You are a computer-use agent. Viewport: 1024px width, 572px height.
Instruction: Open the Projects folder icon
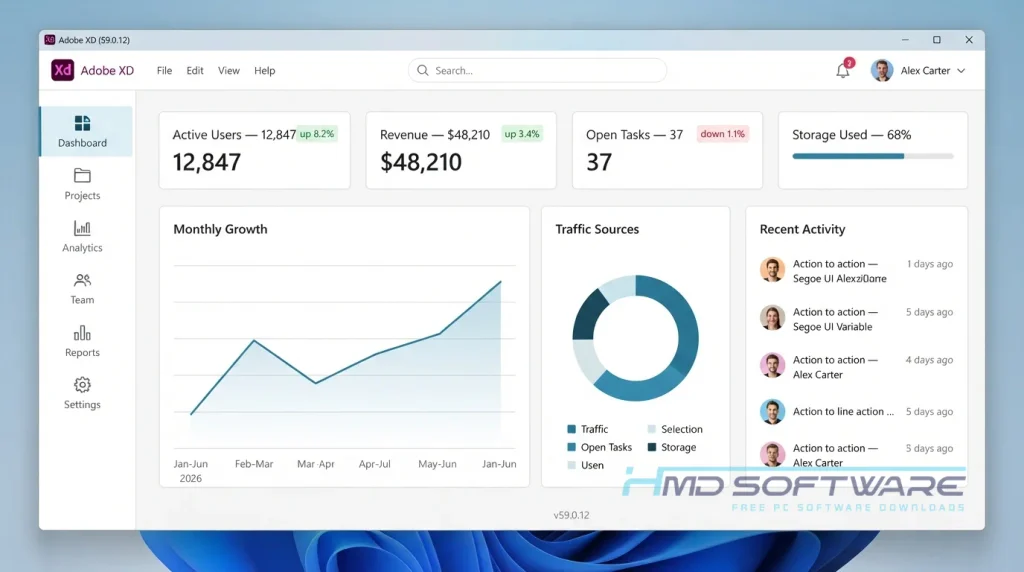(82, 176)
